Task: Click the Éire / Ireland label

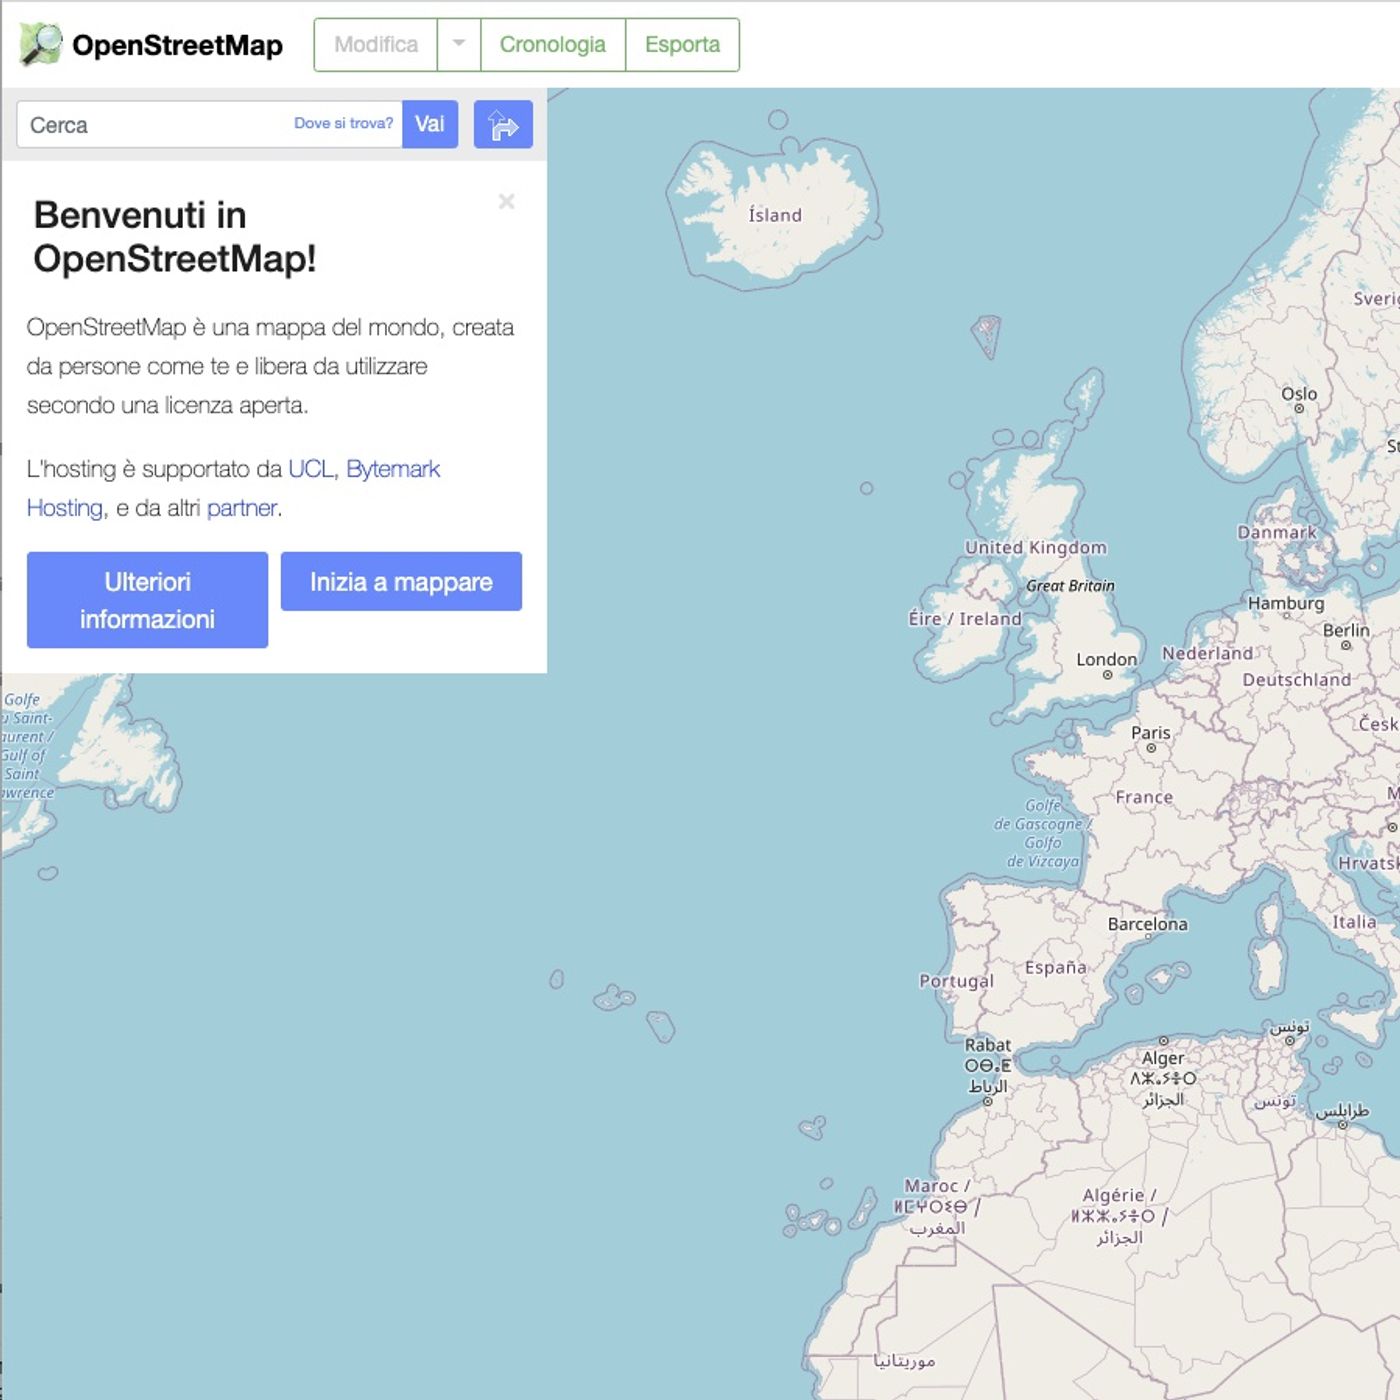Action: point(965,619)
